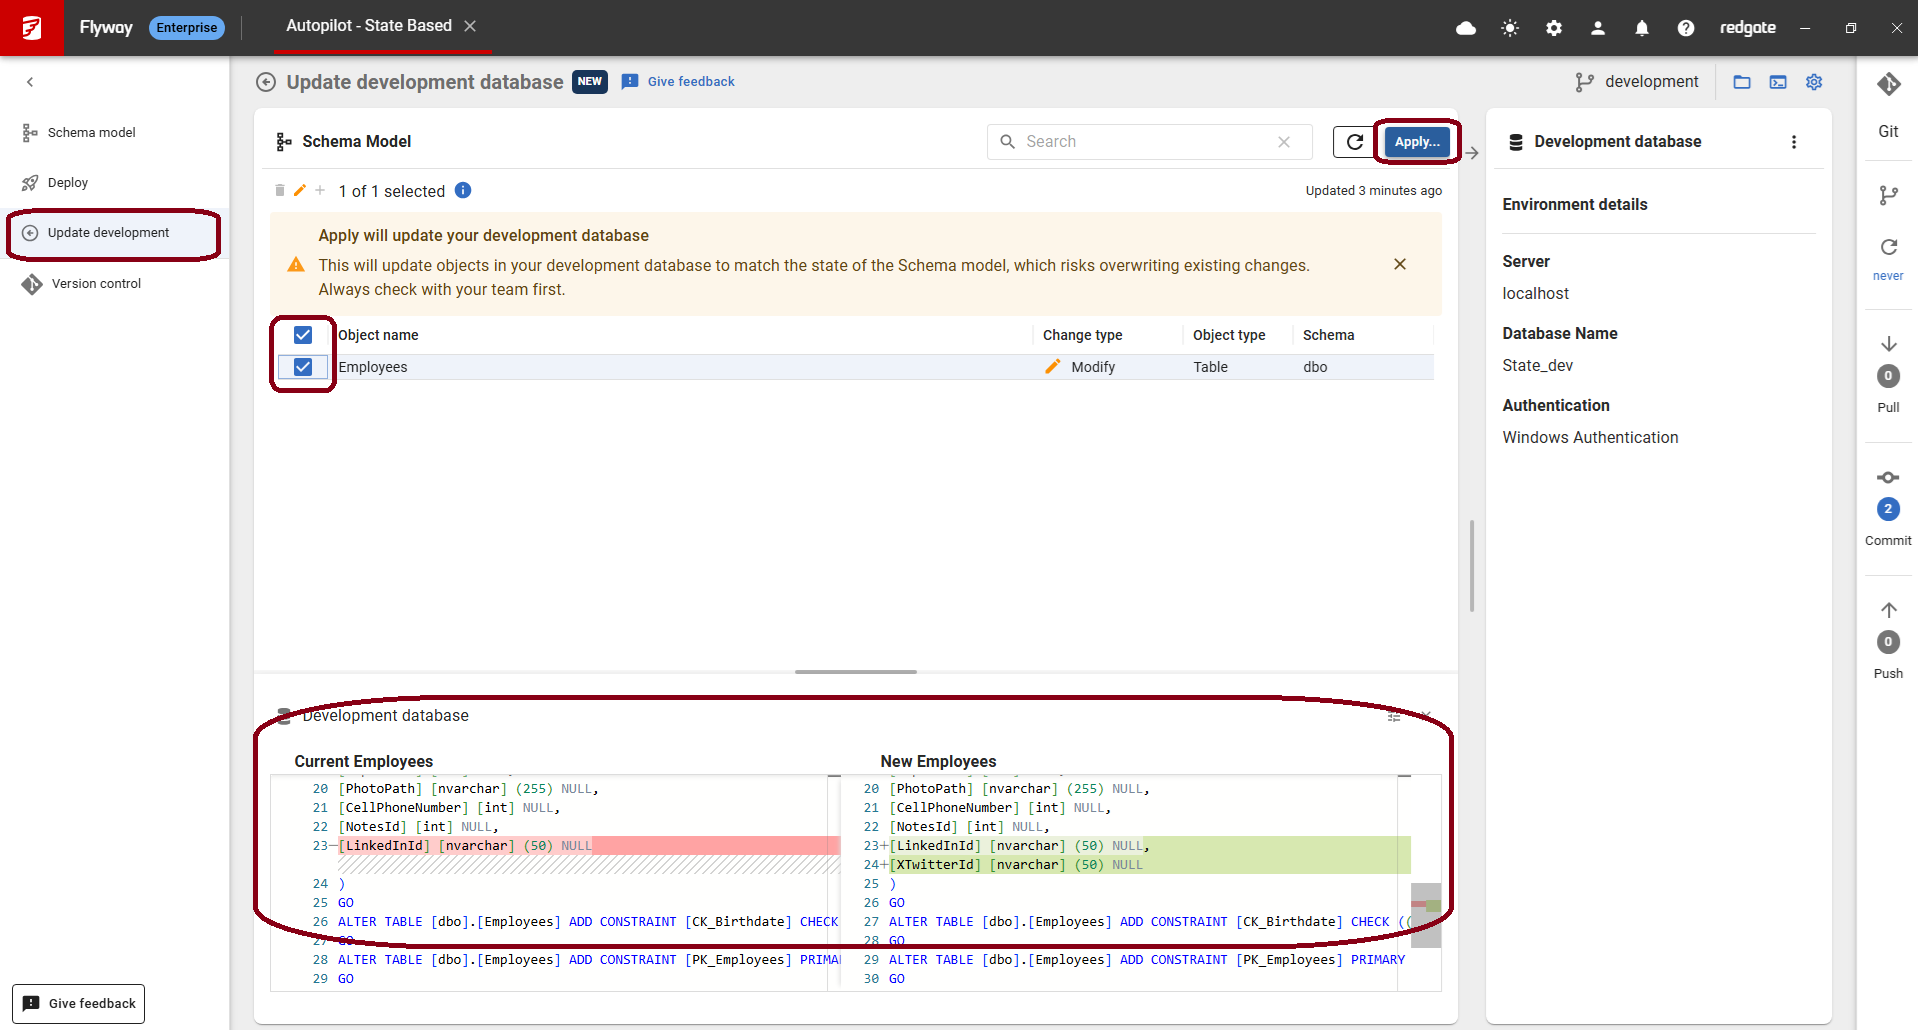
Task: Click the Enterprise badge
Action: pyautogui.click(x=187, y=28)
